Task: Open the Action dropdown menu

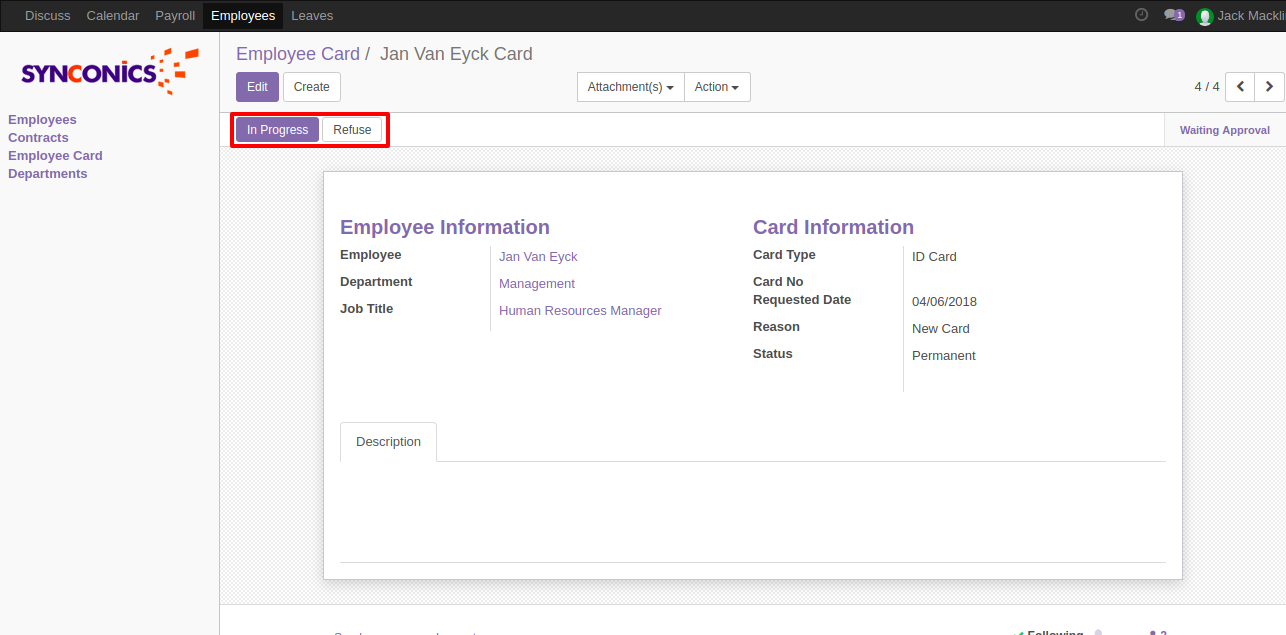Action: click(716, 87)
